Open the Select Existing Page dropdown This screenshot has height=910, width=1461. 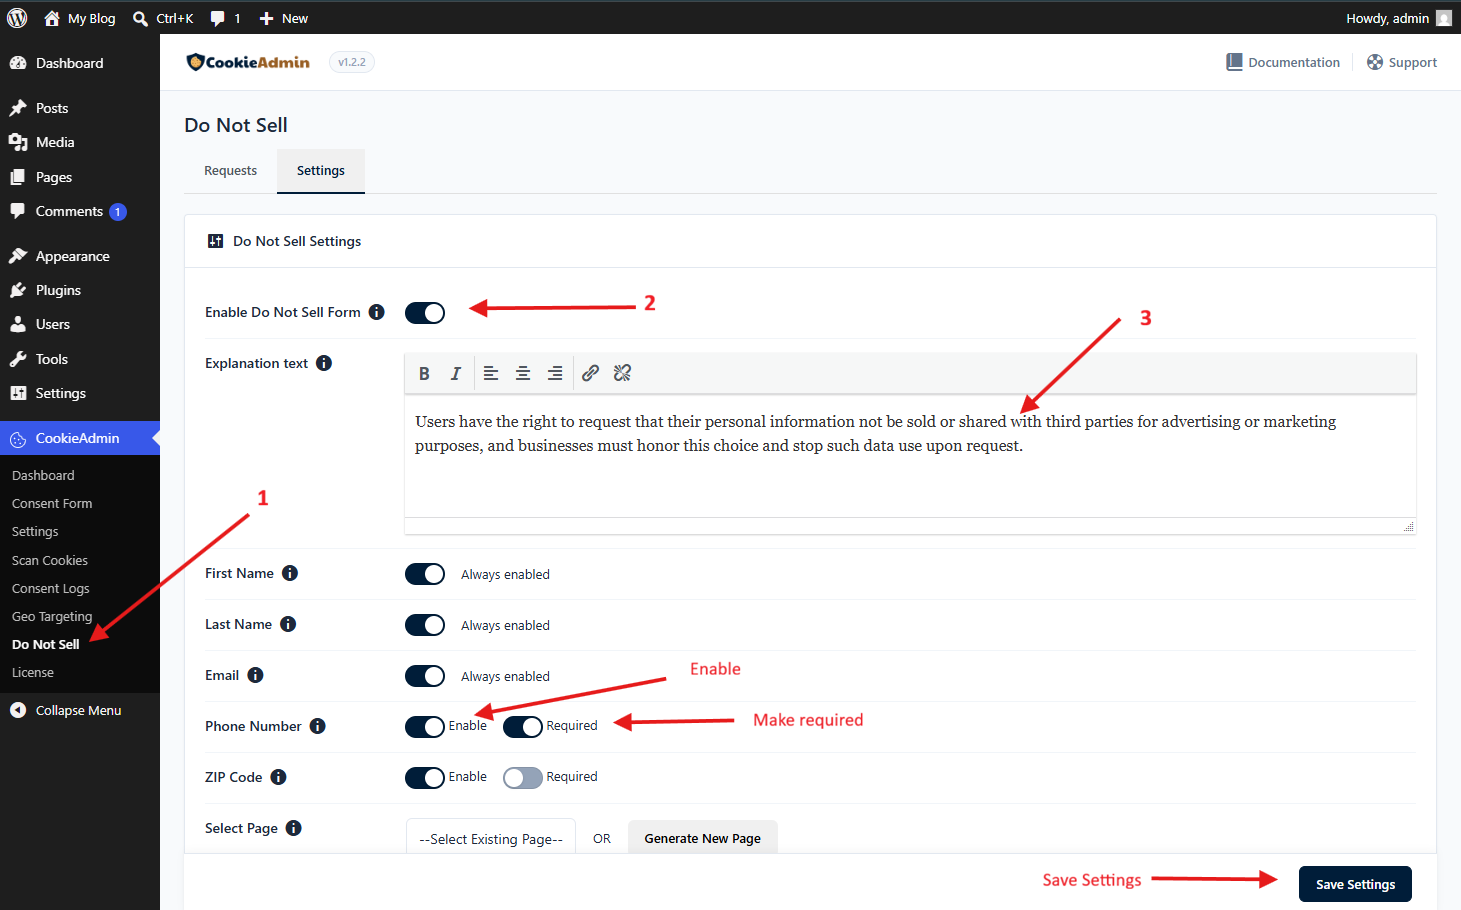(x=491, y=838)
